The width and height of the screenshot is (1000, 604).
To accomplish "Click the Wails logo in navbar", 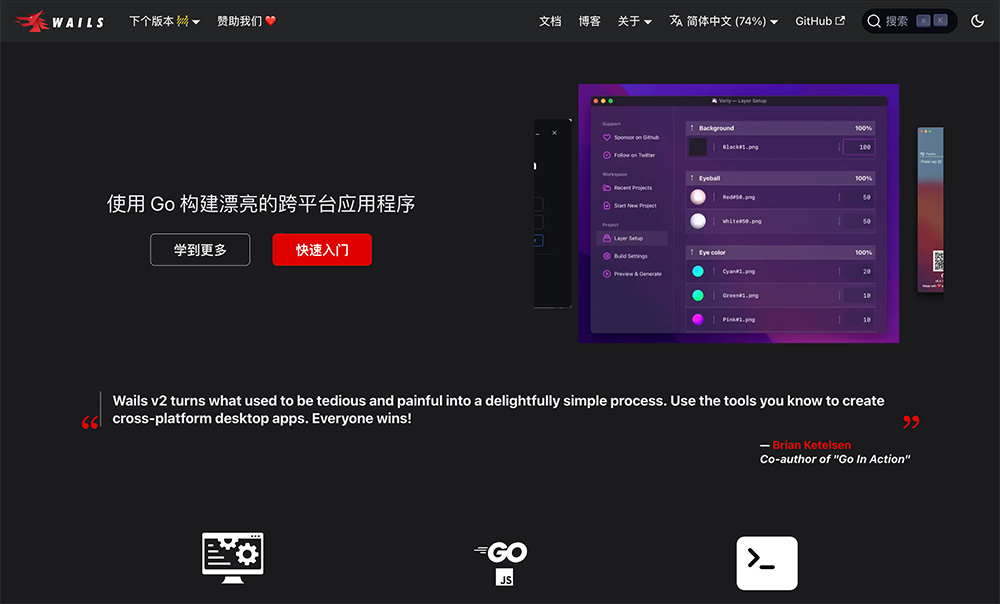I will (x=60, y=21).
